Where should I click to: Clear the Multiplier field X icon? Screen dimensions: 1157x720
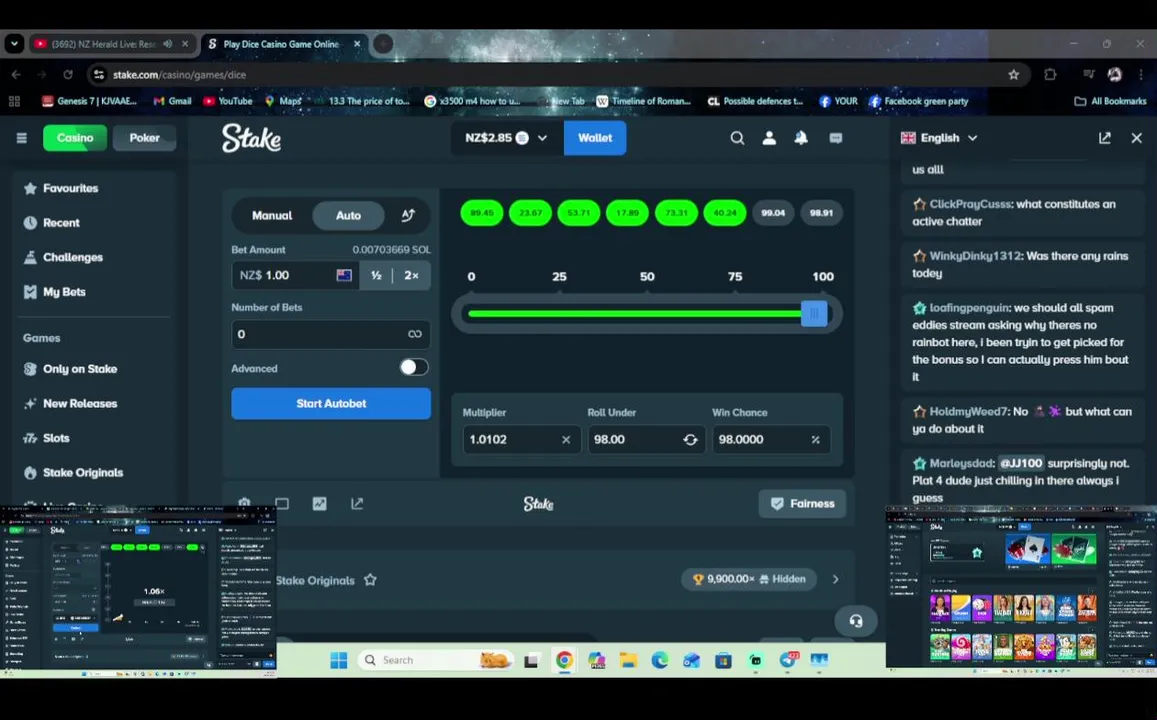tap(566, 440)
